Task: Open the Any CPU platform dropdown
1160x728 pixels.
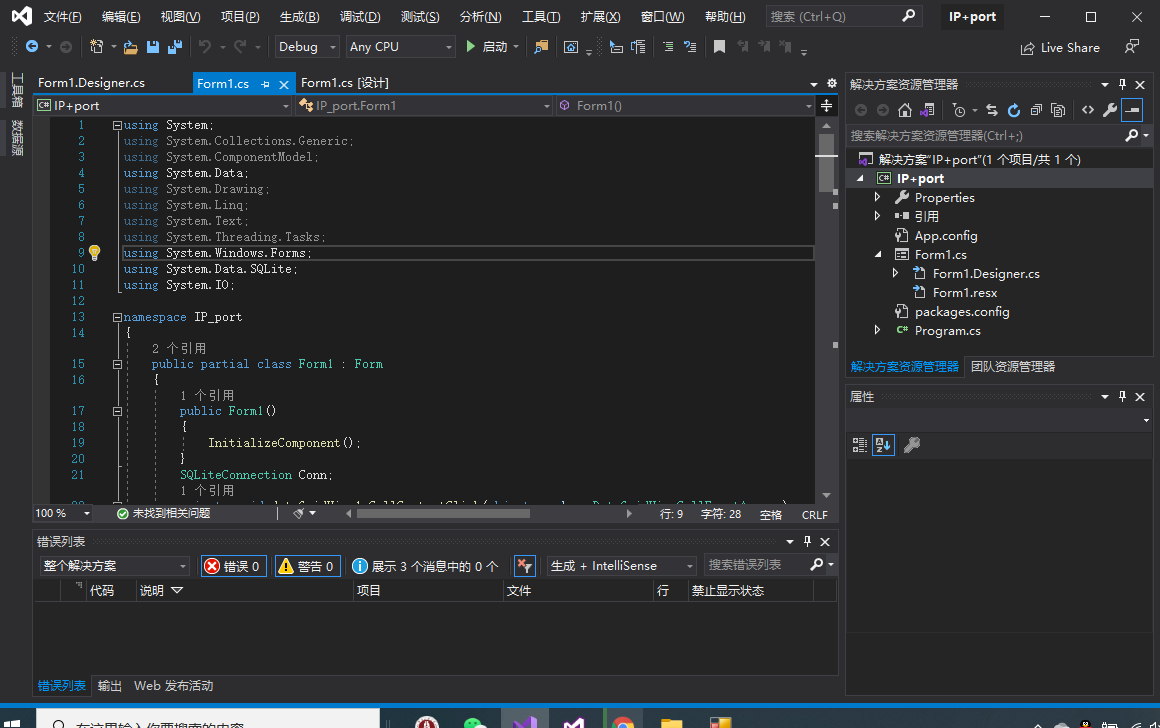Action: click(400, 47)
